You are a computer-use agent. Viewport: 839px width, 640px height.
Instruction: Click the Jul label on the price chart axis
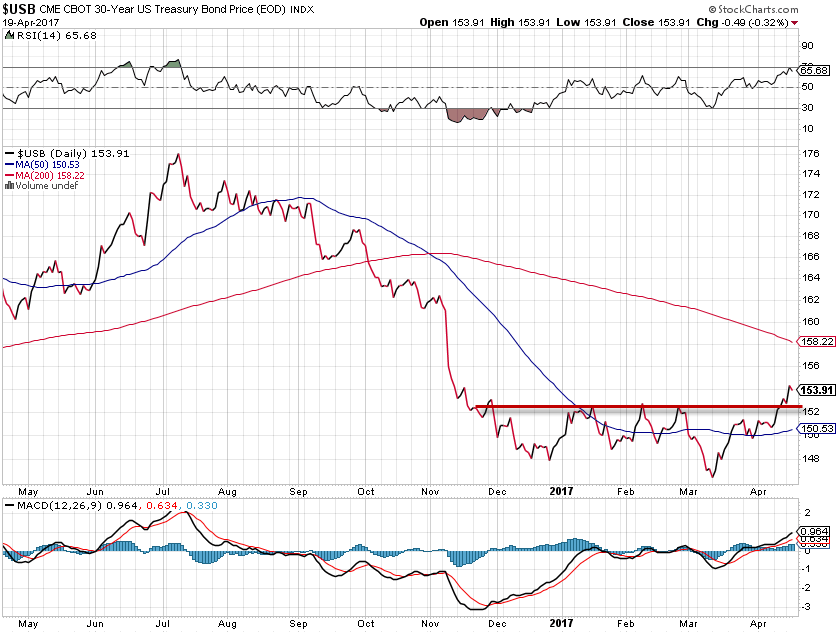click(x=163, y=491)
